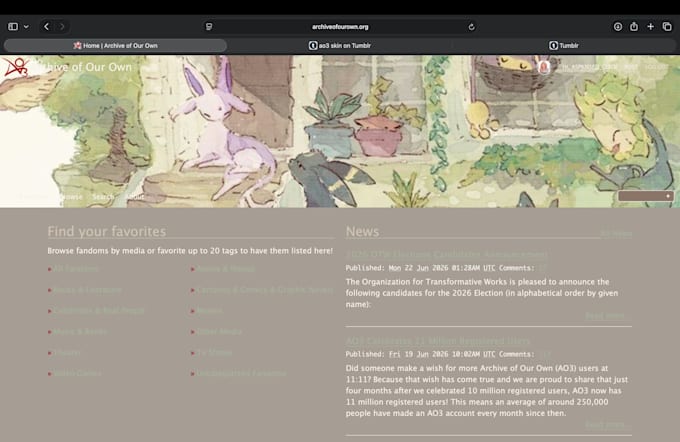Open the All Fandoms link
Image resolution: width=680 pixels, height=442 pixels.
coord(75,269)
